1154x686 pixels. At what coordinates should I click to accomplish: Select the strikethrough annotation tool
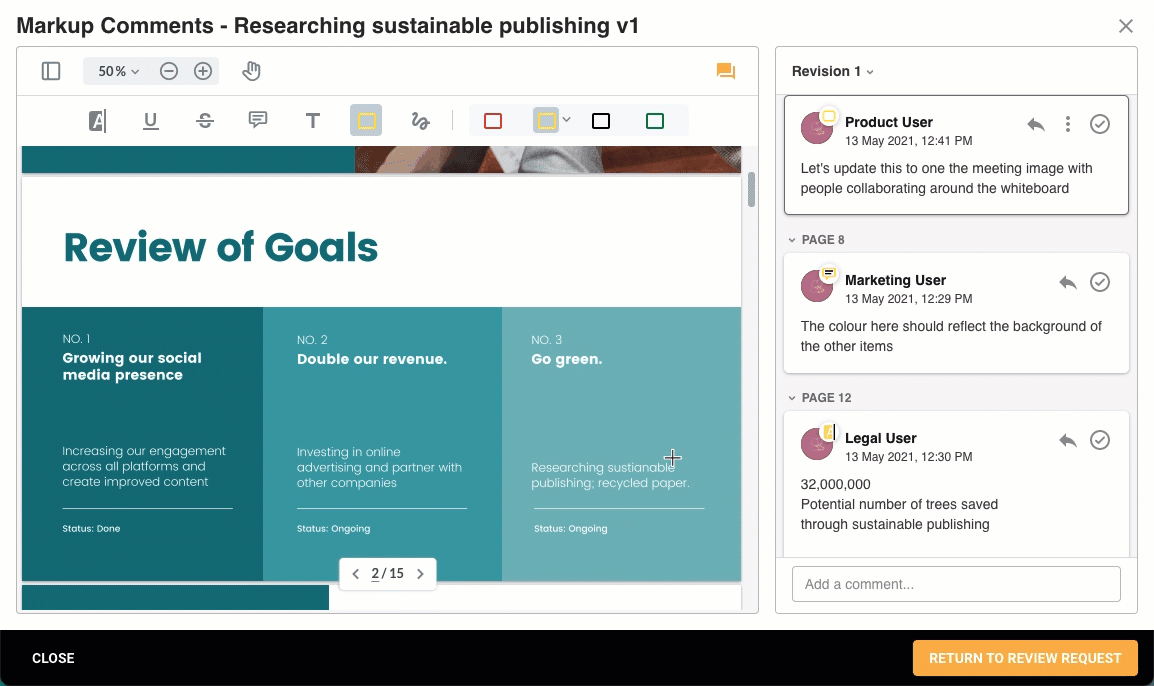click(x=205, y=121)
